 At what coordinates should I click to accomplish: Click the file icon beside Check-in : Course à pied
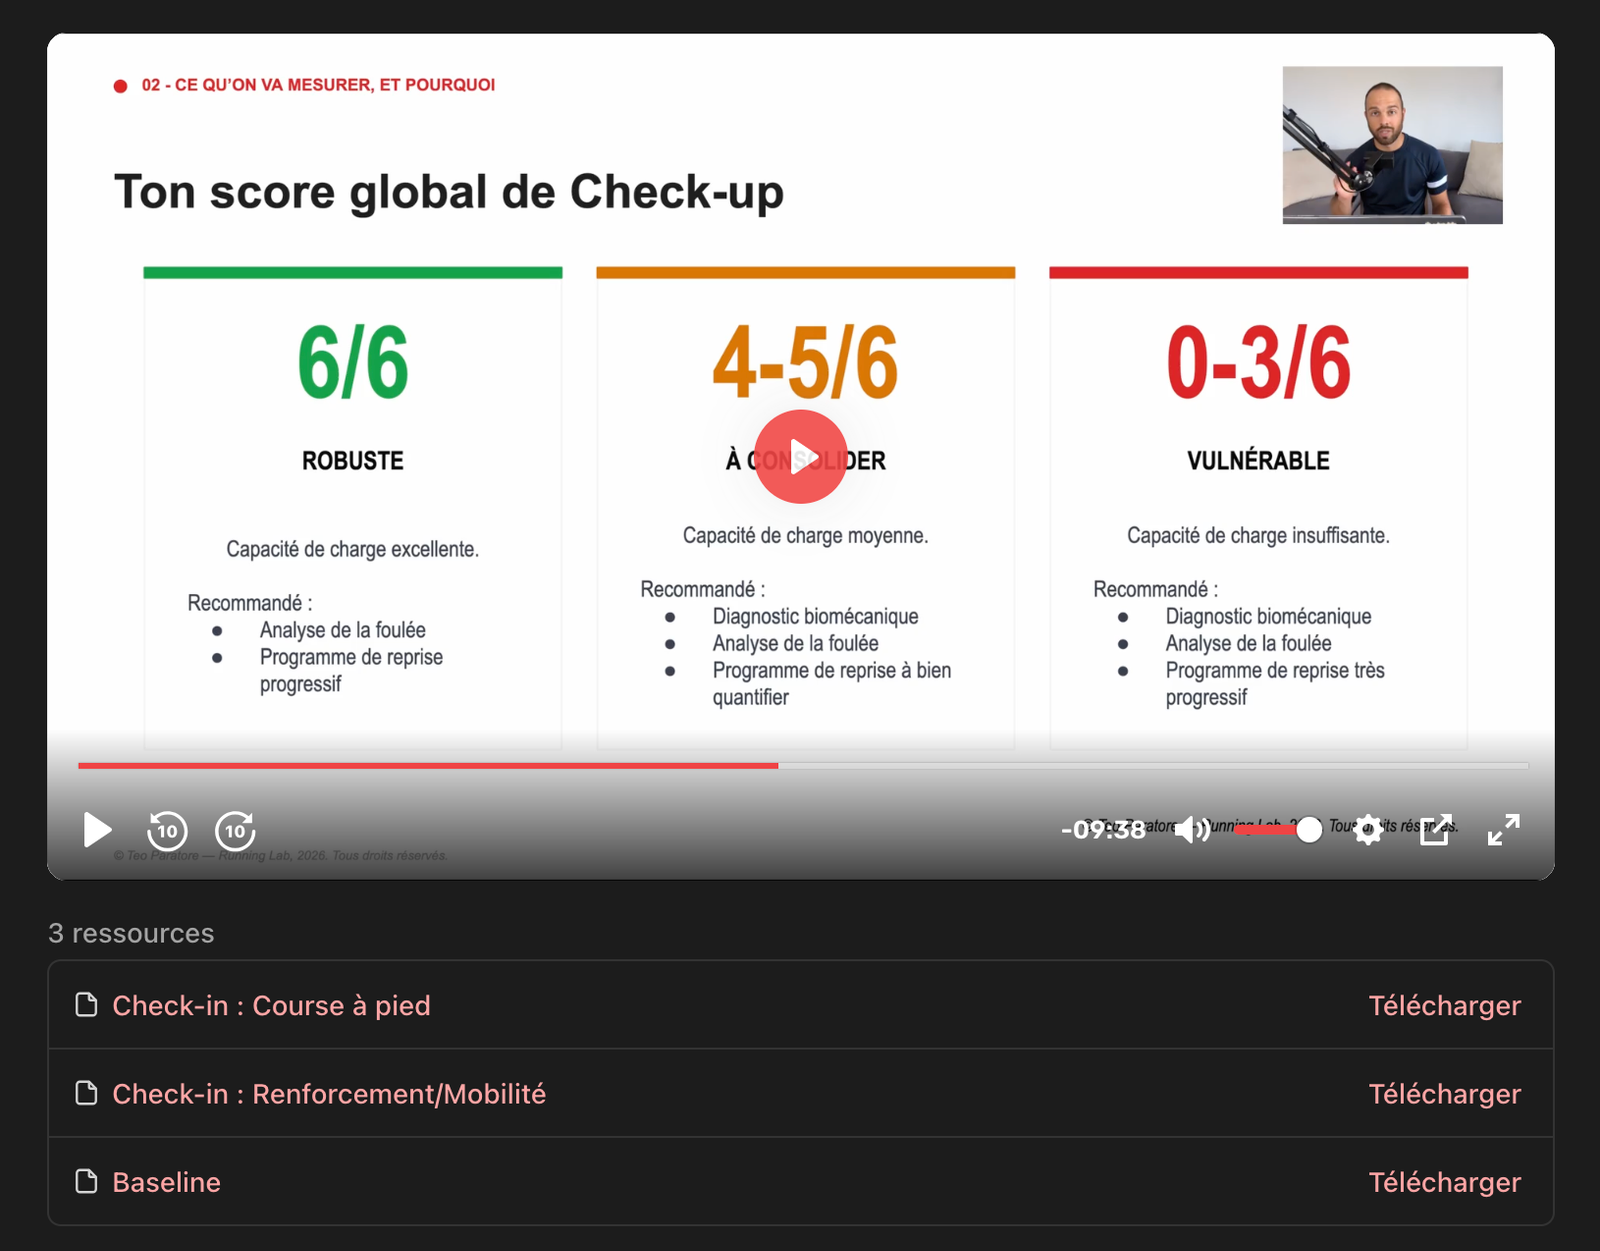tap(87, 1005)
